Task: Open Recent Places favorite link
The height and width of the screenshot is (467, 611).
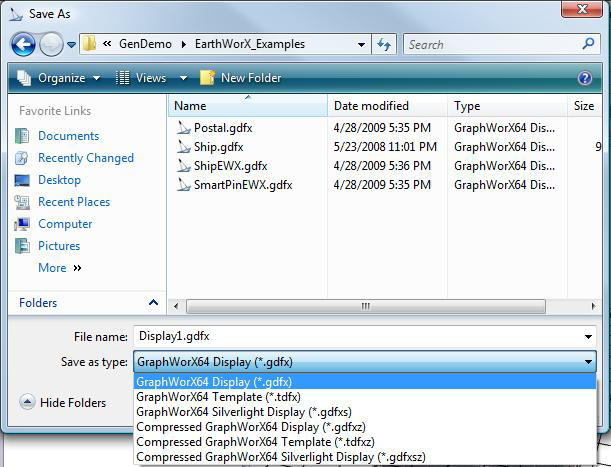Action: [73, 202]
